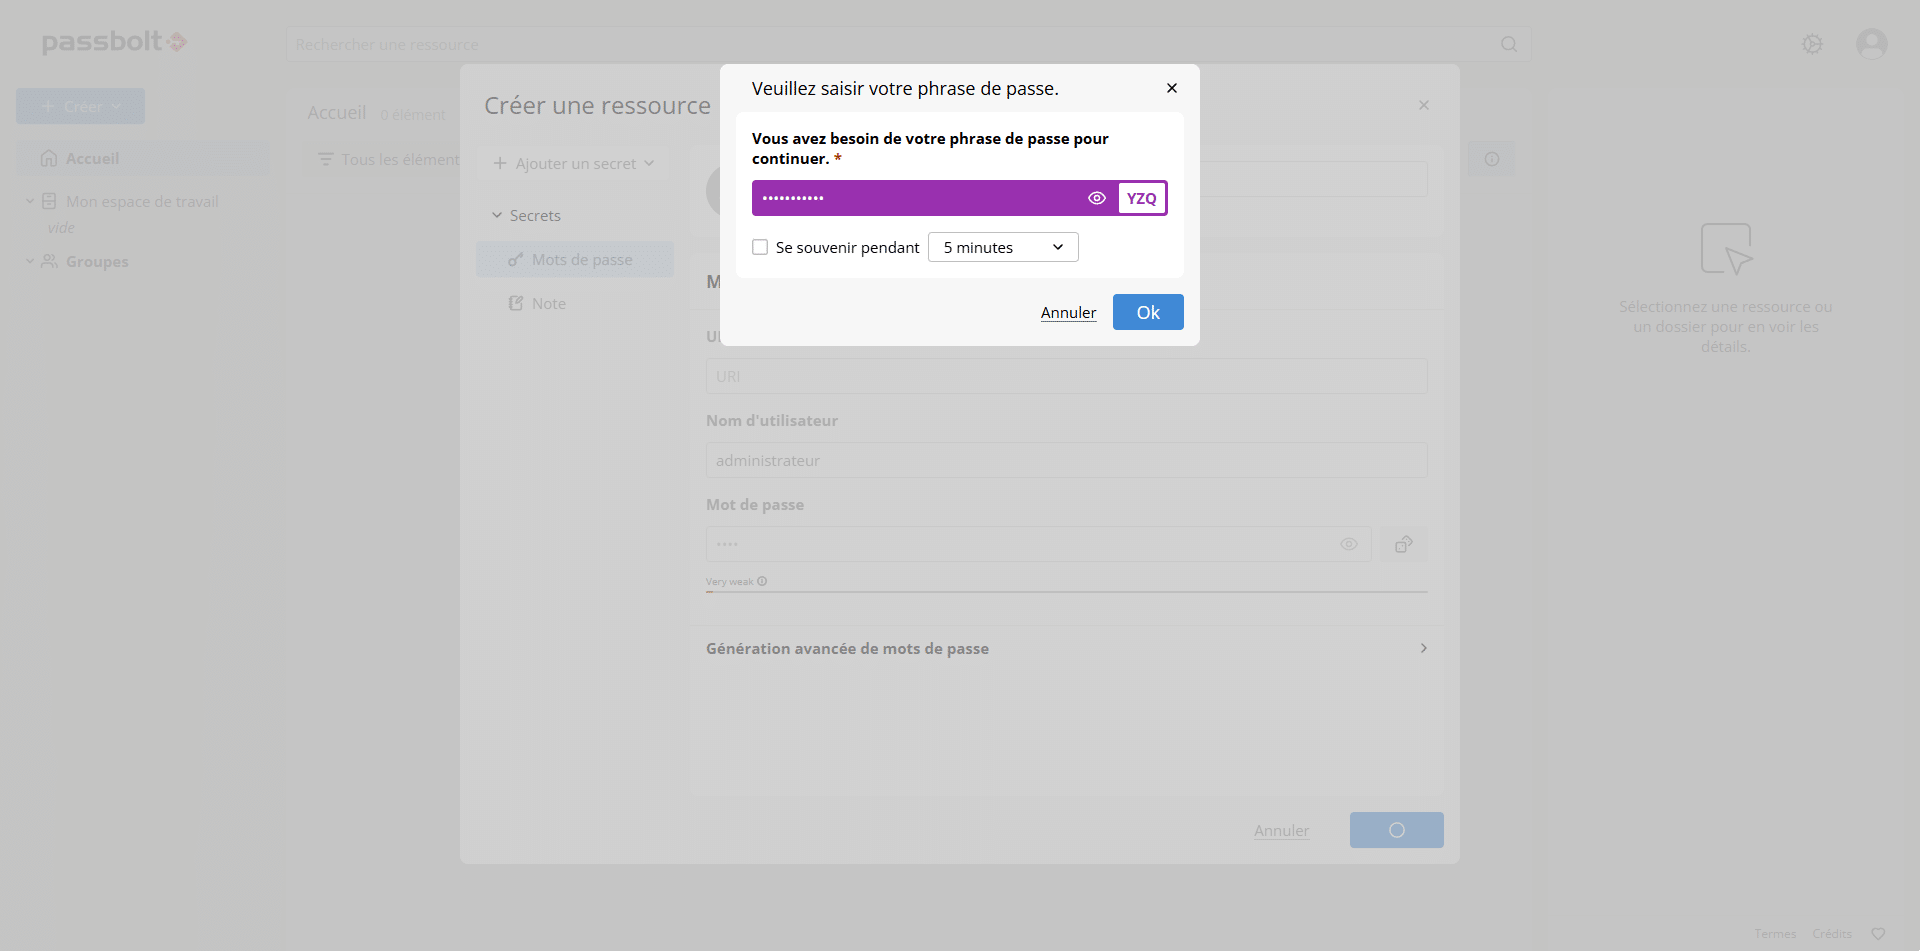The width and height of the screenshot is (1920, 951).
Task: Show passphrase using the eye icon
Action: coord(1096,198)
